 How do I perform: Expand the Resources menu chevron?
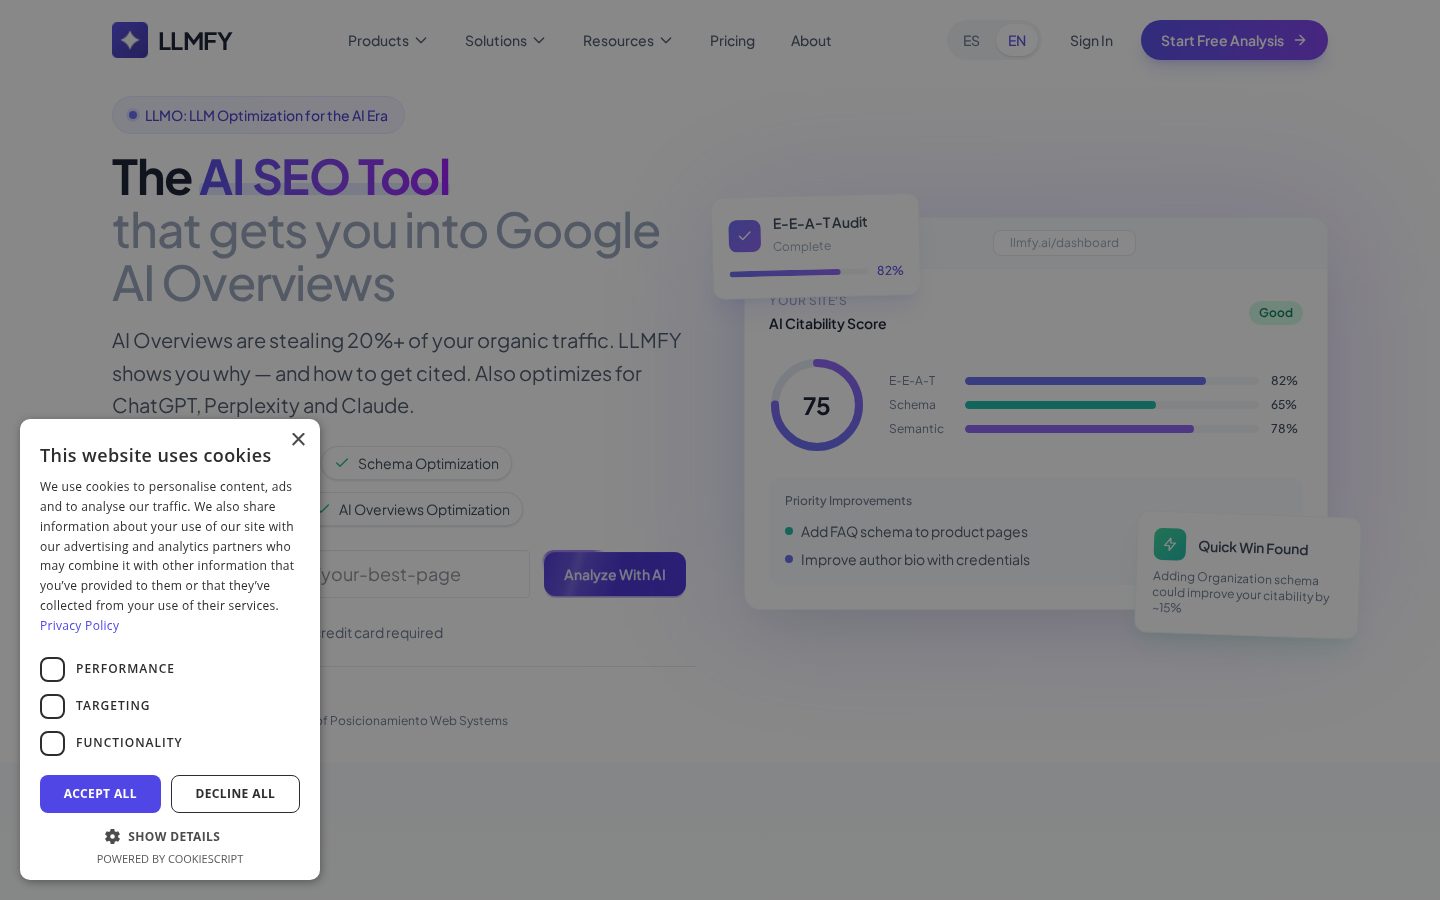(666, 41)
